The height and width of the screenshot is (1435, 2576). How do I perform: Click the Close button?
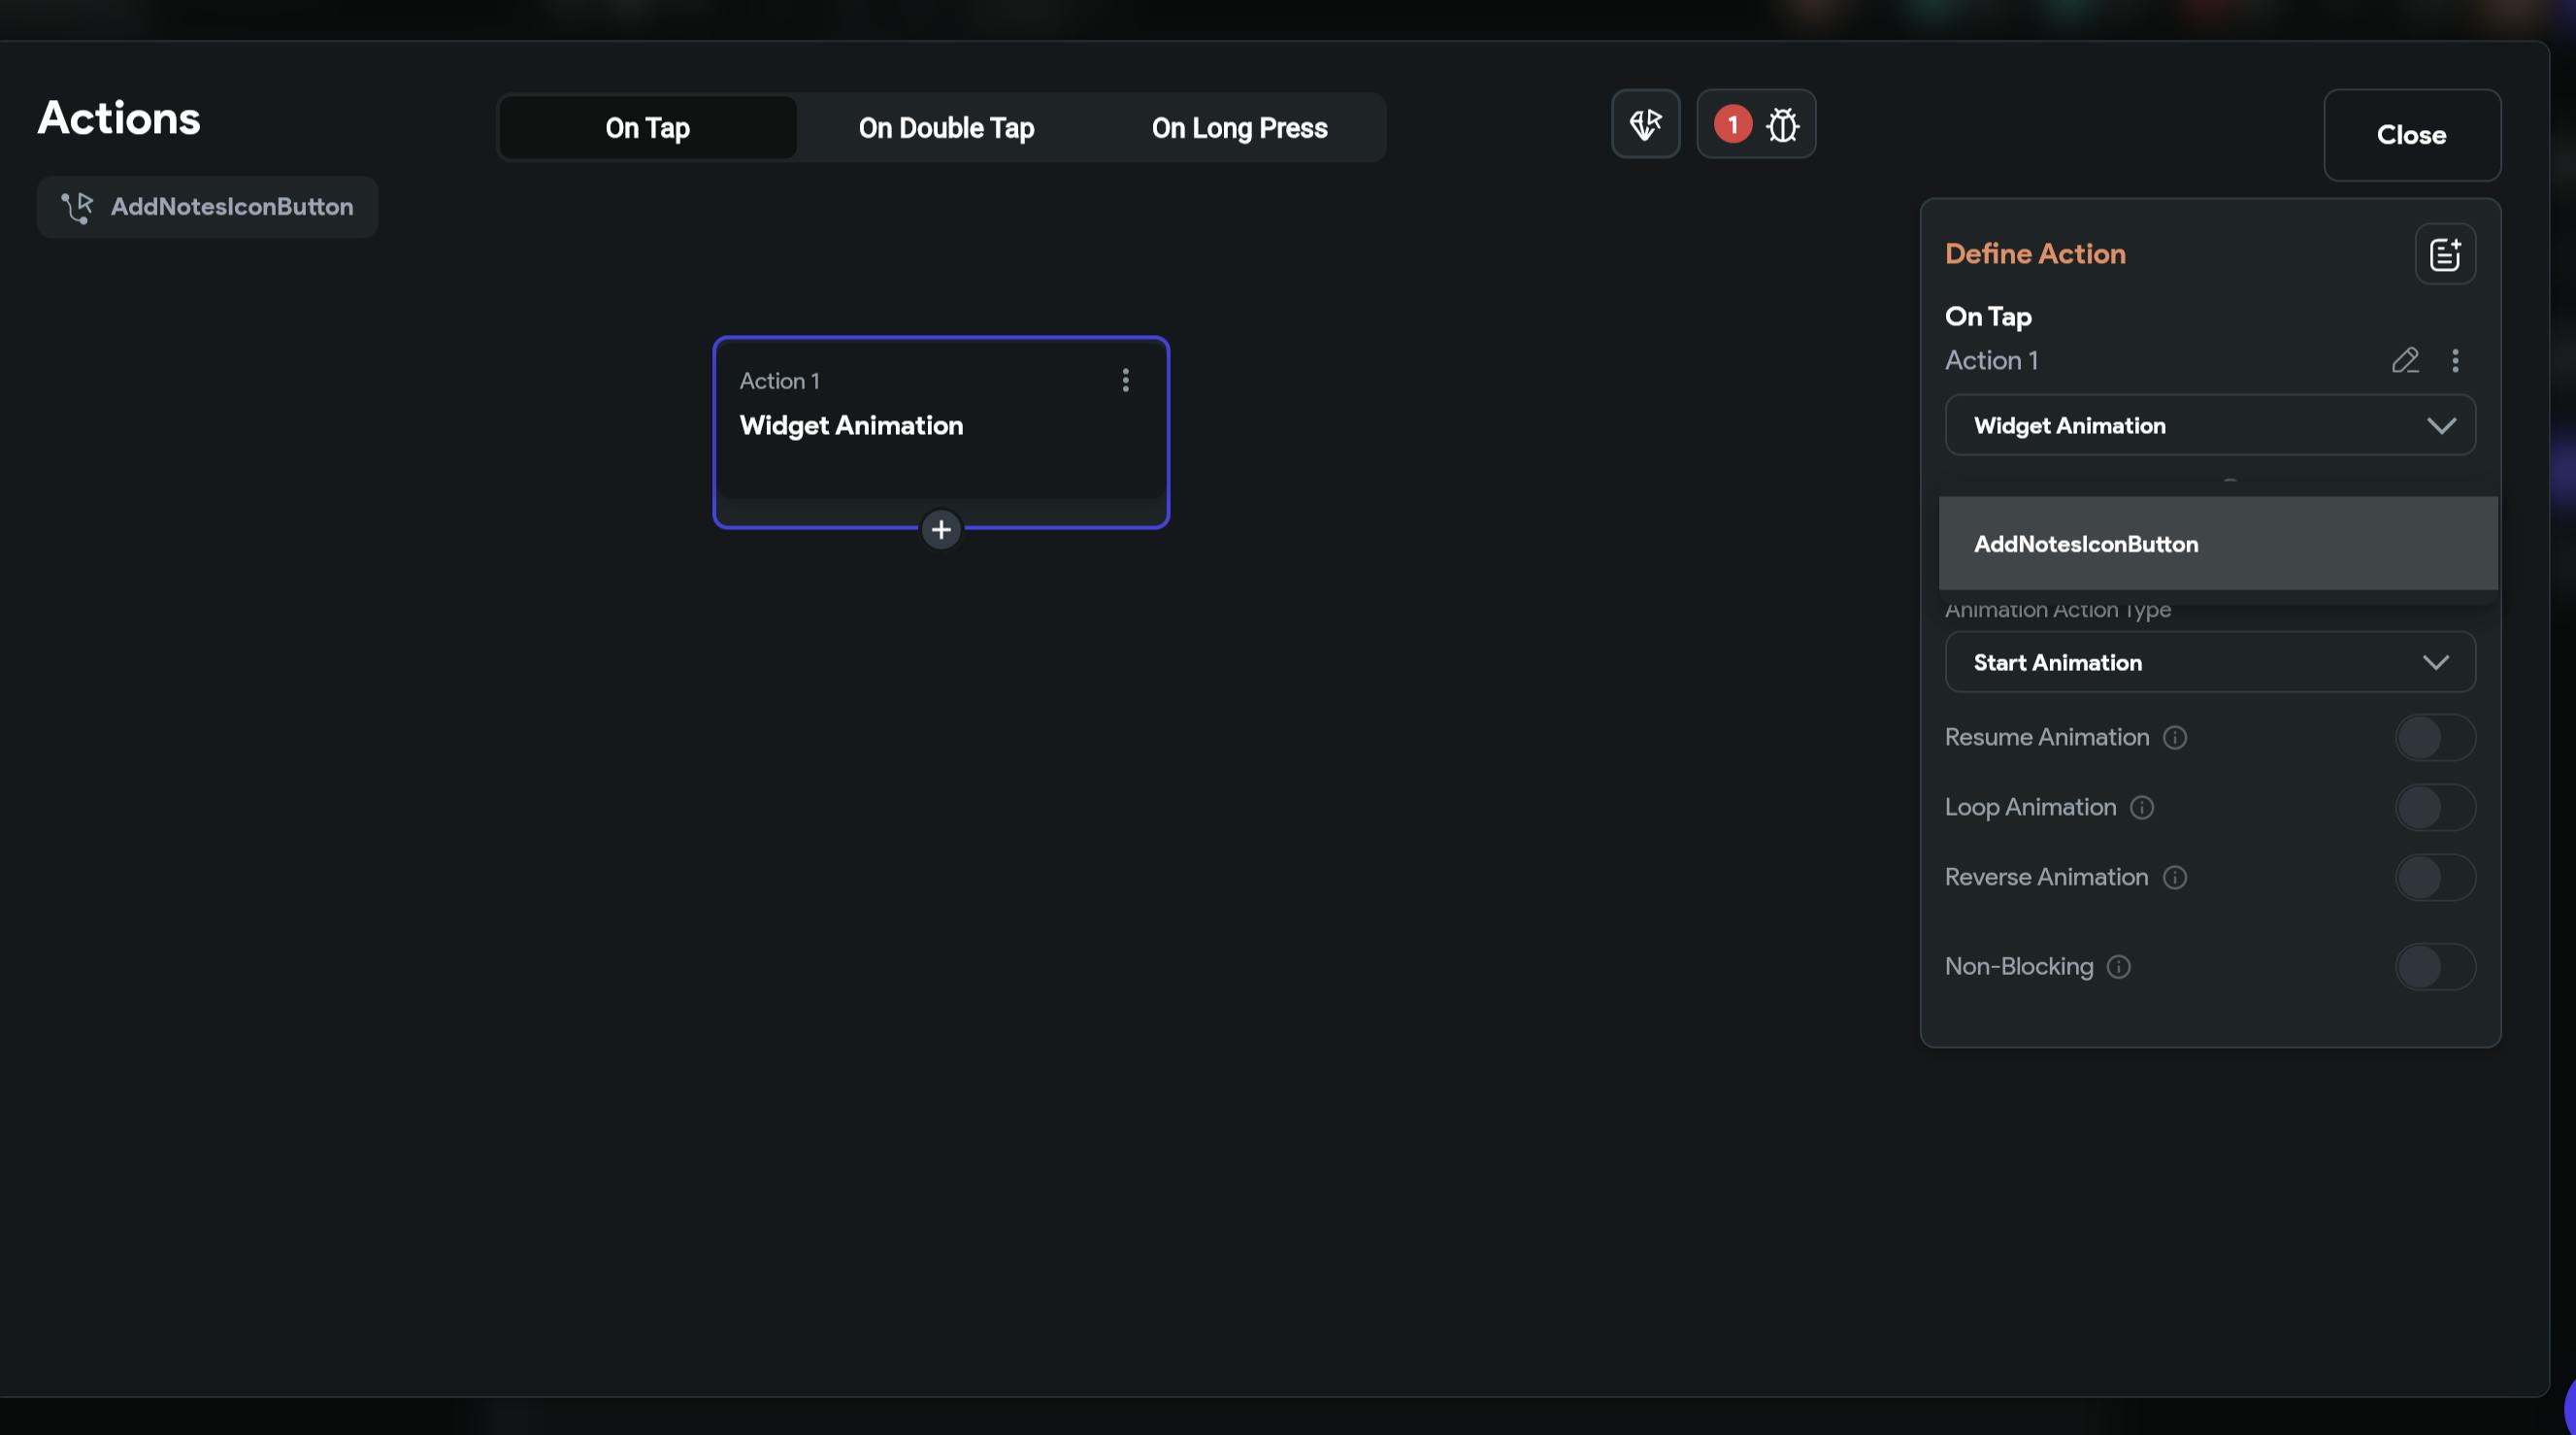(2410, 135)
